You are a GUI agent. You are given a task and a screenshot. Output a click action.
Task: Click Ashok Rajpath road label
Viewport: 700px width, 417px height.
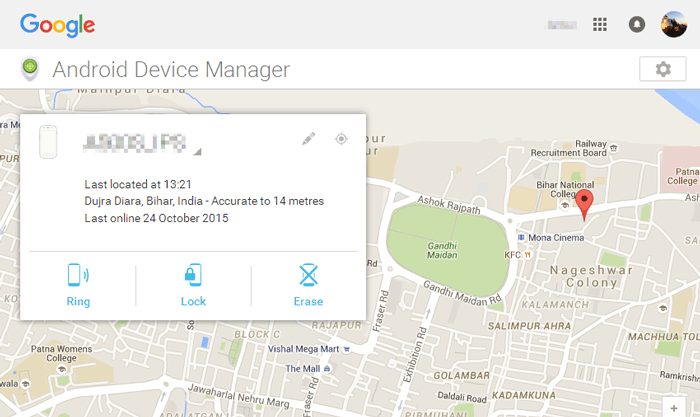(449, 205)
